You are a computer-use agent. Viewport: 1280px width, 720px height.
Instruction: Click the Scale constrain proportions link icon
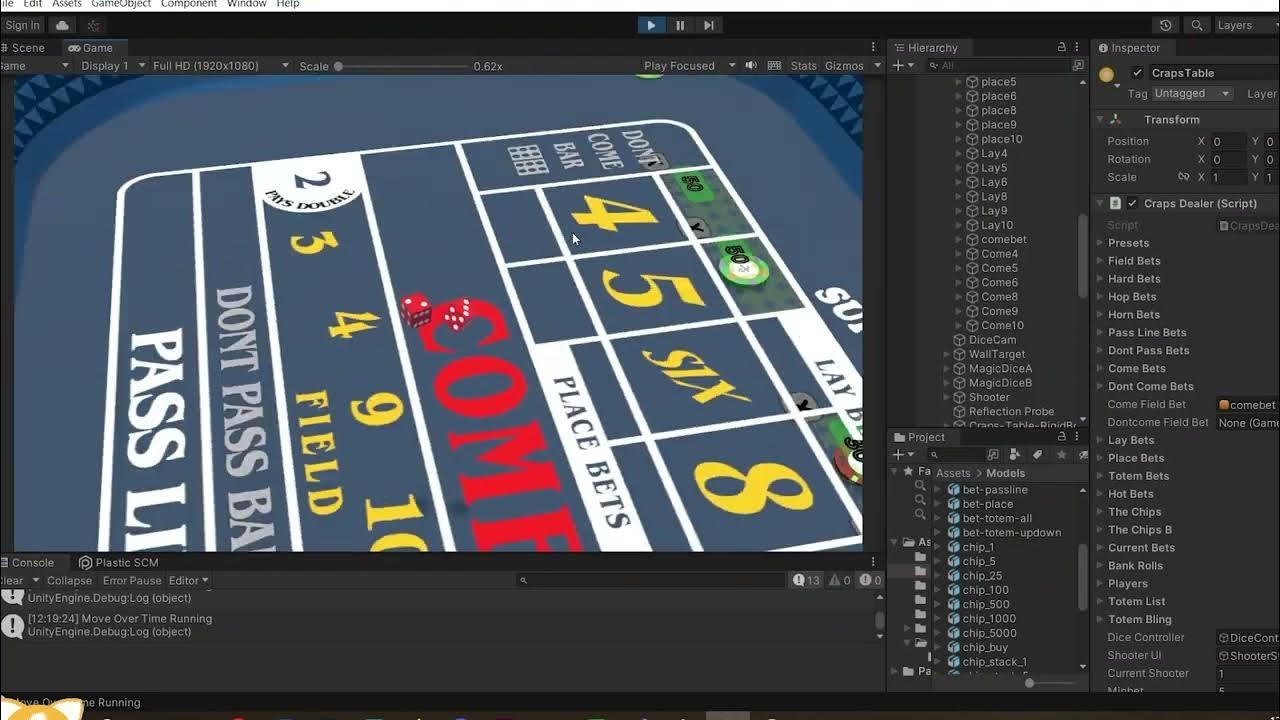[1184, 177]
